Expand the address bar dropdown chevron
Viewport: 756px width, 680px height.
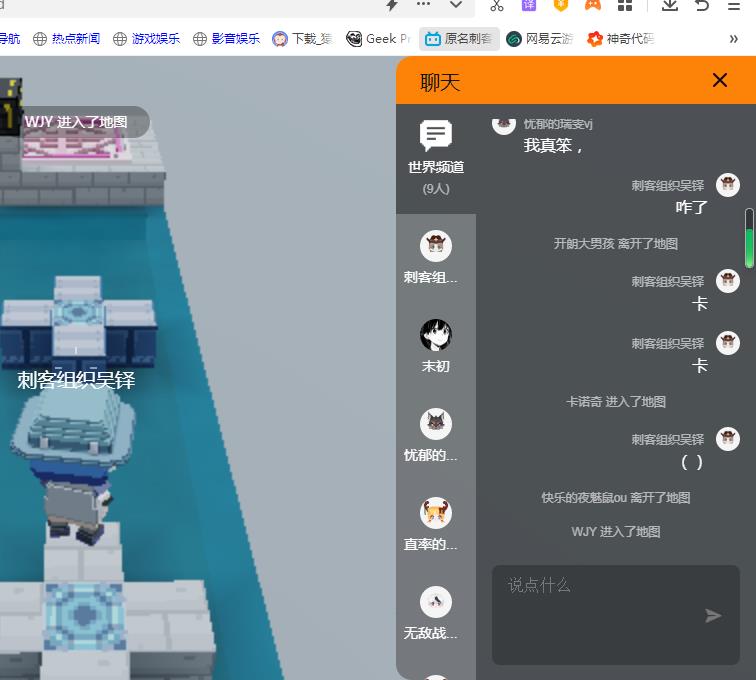pos(456,4)
